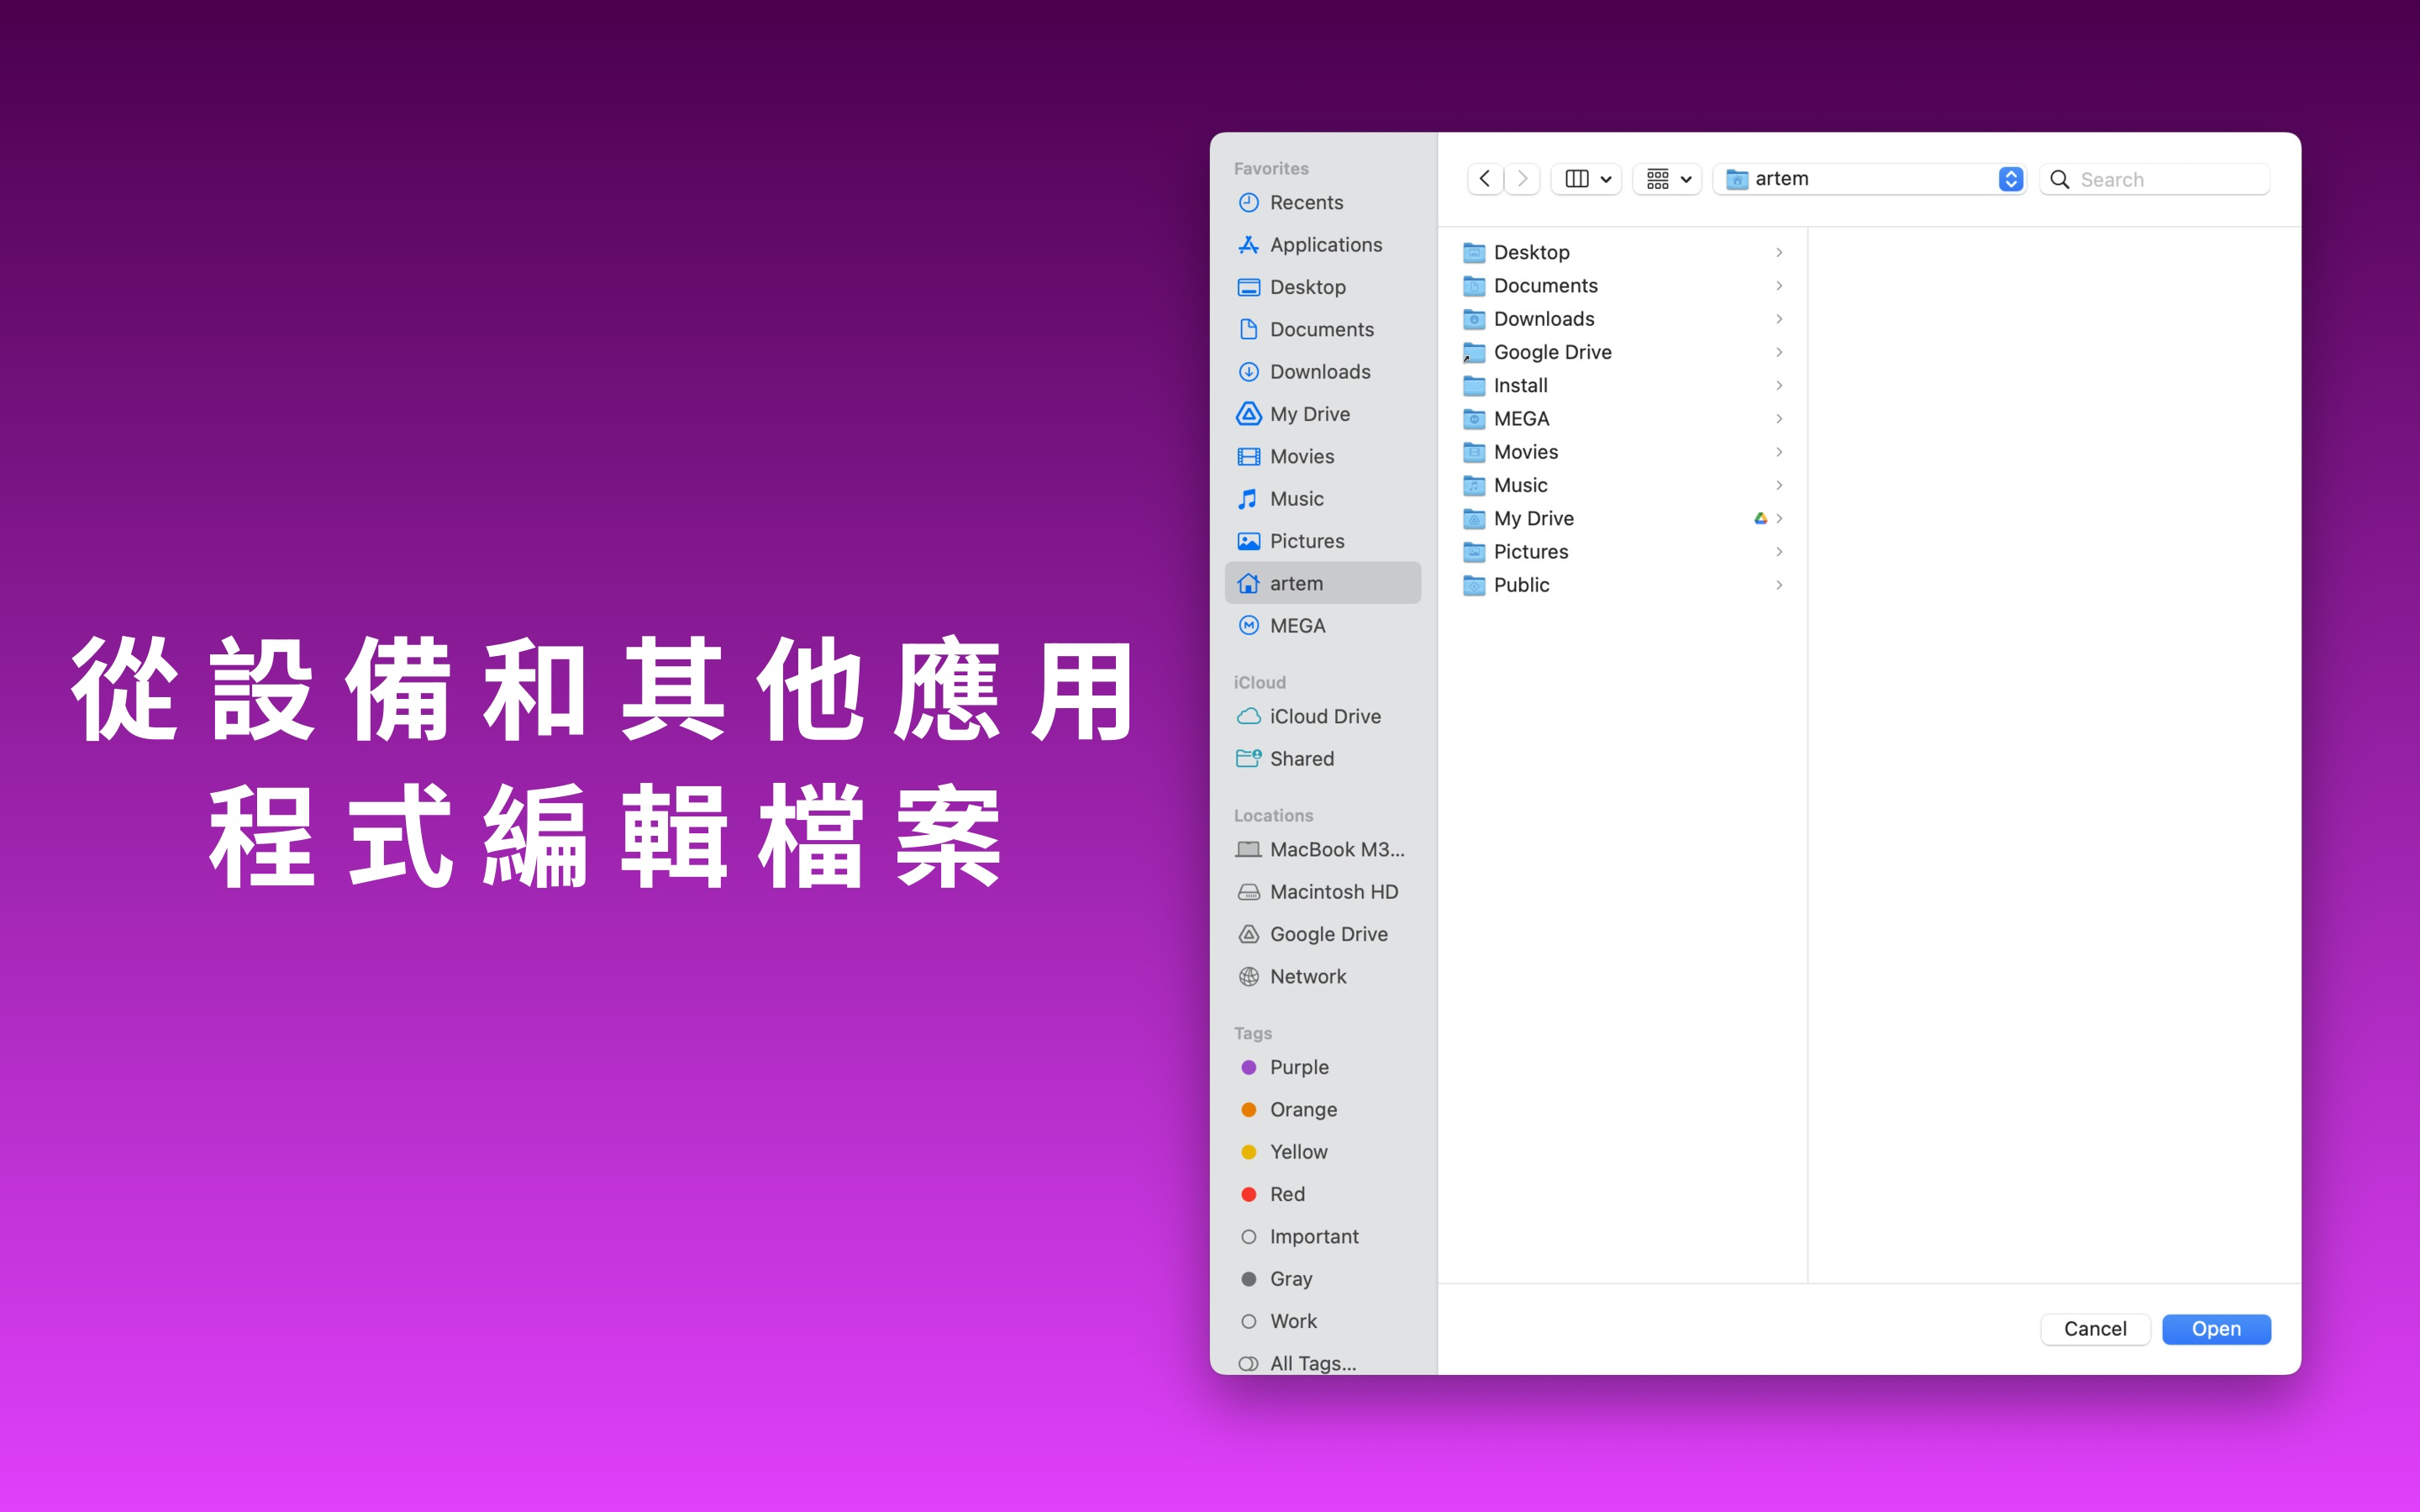The image size is (2420, 1512).
Task: Click the Documents sidebar icon
Action: tap(1248, 329)
